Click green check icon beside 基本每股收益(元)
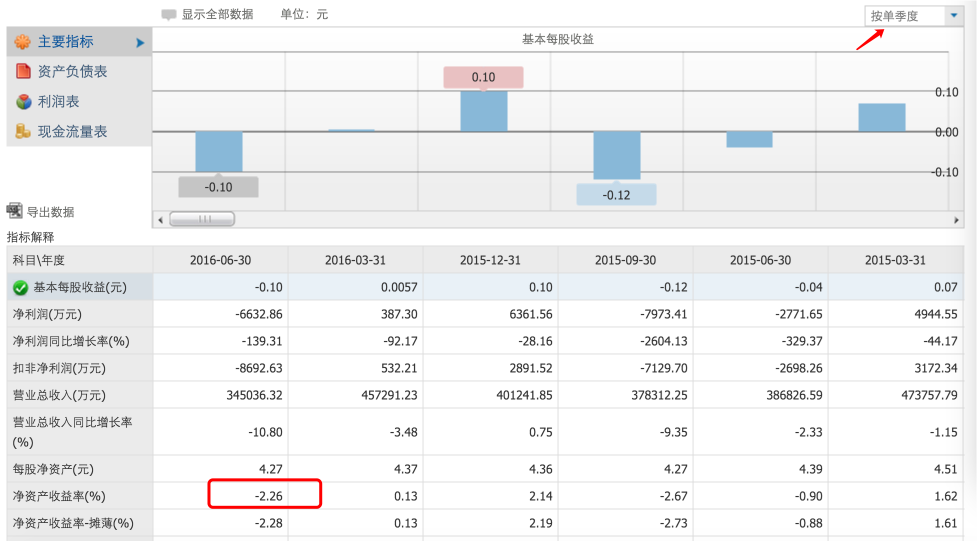Viewport: 977px width, 541px height. pyautogui.click(x=21, y=287)
